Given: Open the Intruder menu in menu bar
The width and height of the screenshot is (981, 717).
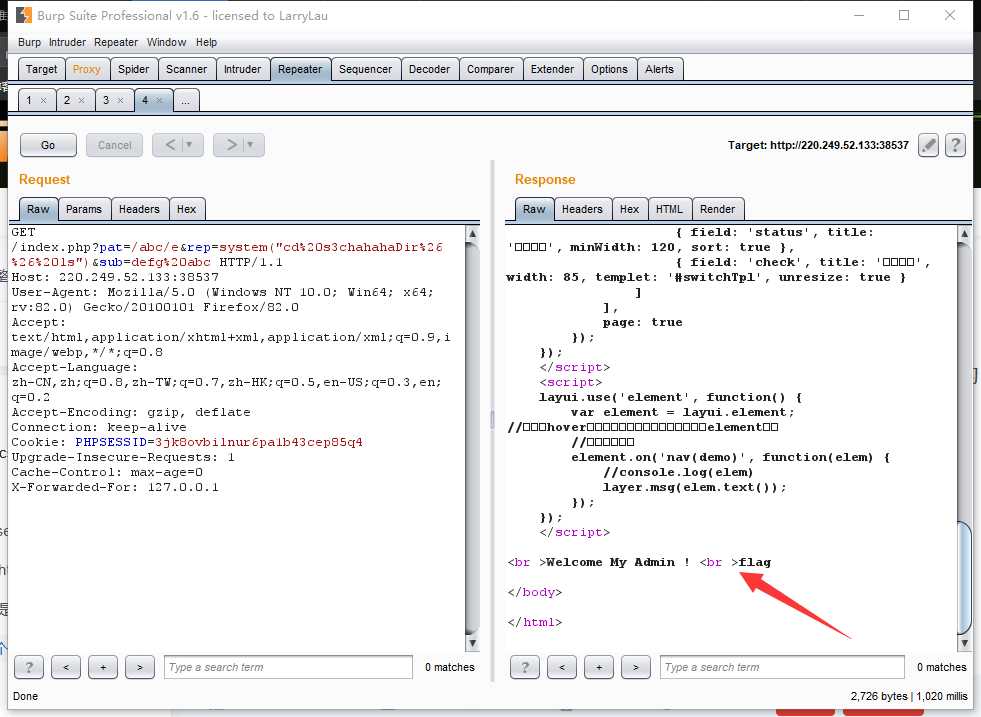Looking at the screenshot, I should (68, 42).
